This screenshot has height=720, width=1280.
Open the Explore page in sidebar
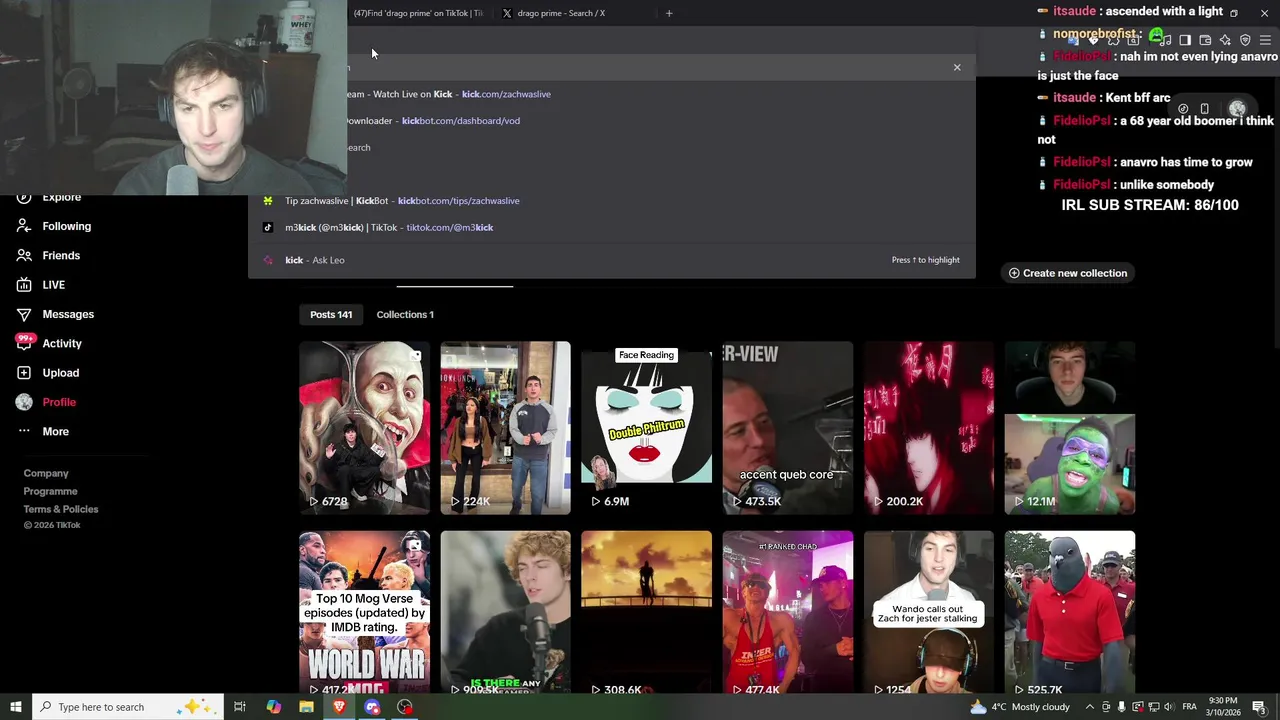pyautogui.click(x=48, y=198)
